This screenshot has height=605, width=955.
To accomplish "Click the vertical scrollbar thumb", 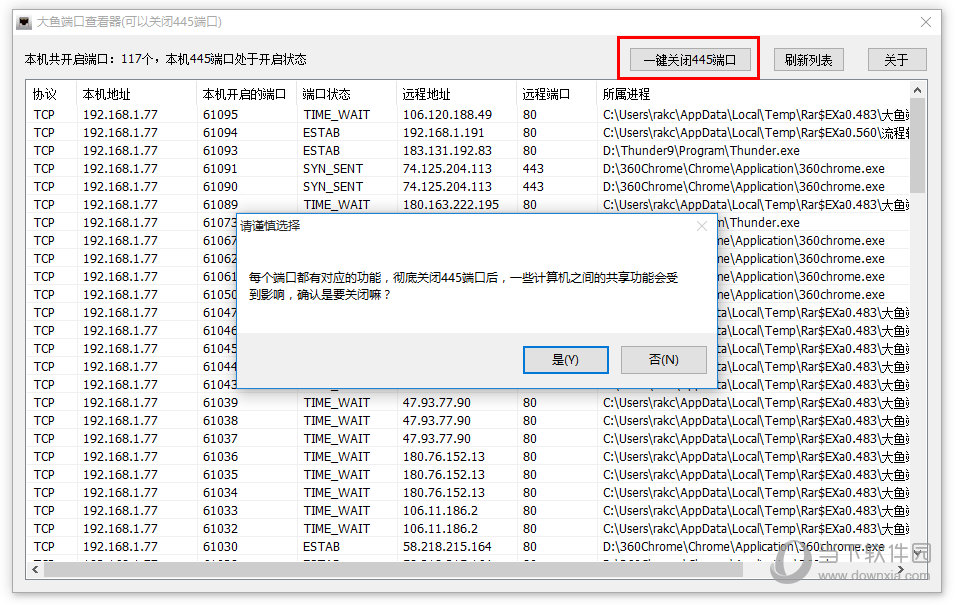I will (x=917, y=146).
